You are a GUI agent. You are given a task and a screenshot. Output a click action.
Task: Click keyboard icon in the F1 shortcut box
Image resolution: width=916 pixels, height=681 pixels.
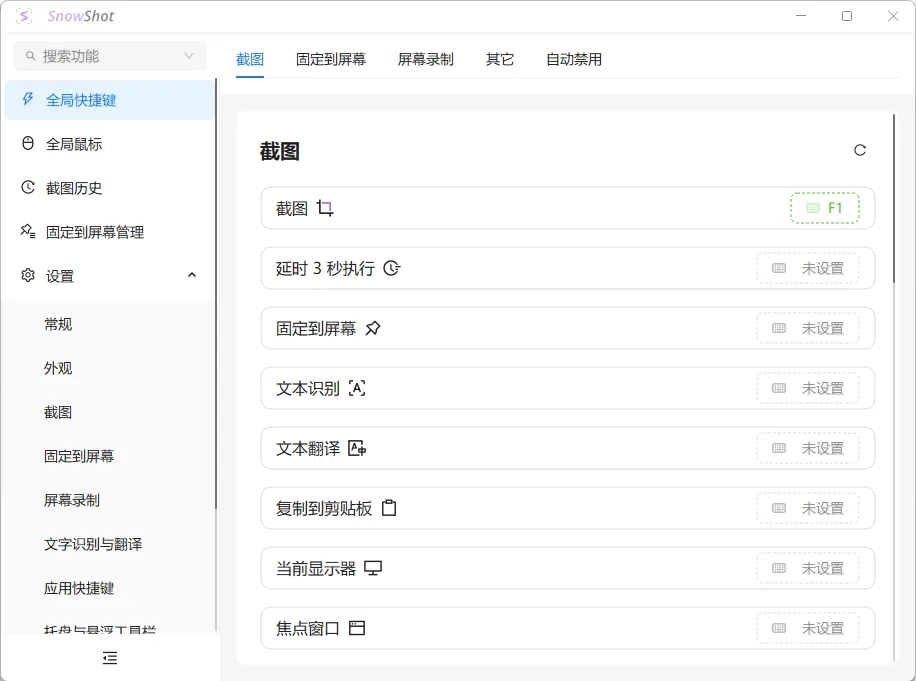point(813,208)
